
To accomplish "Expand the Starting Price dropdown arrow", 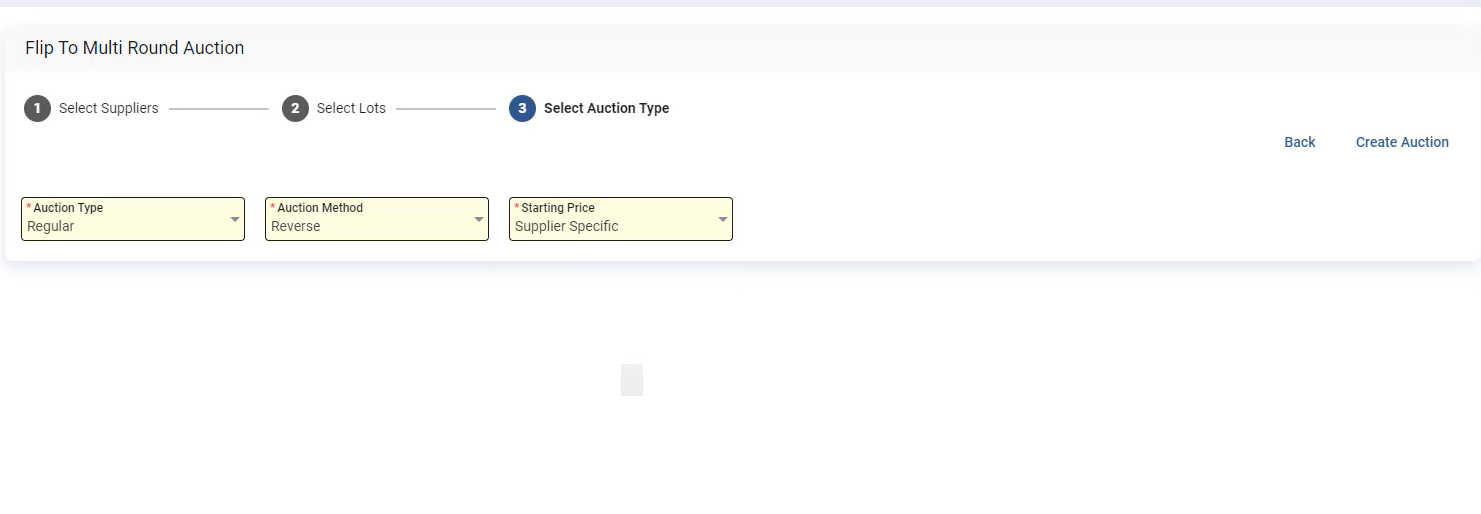I will (x=723, y=219).
